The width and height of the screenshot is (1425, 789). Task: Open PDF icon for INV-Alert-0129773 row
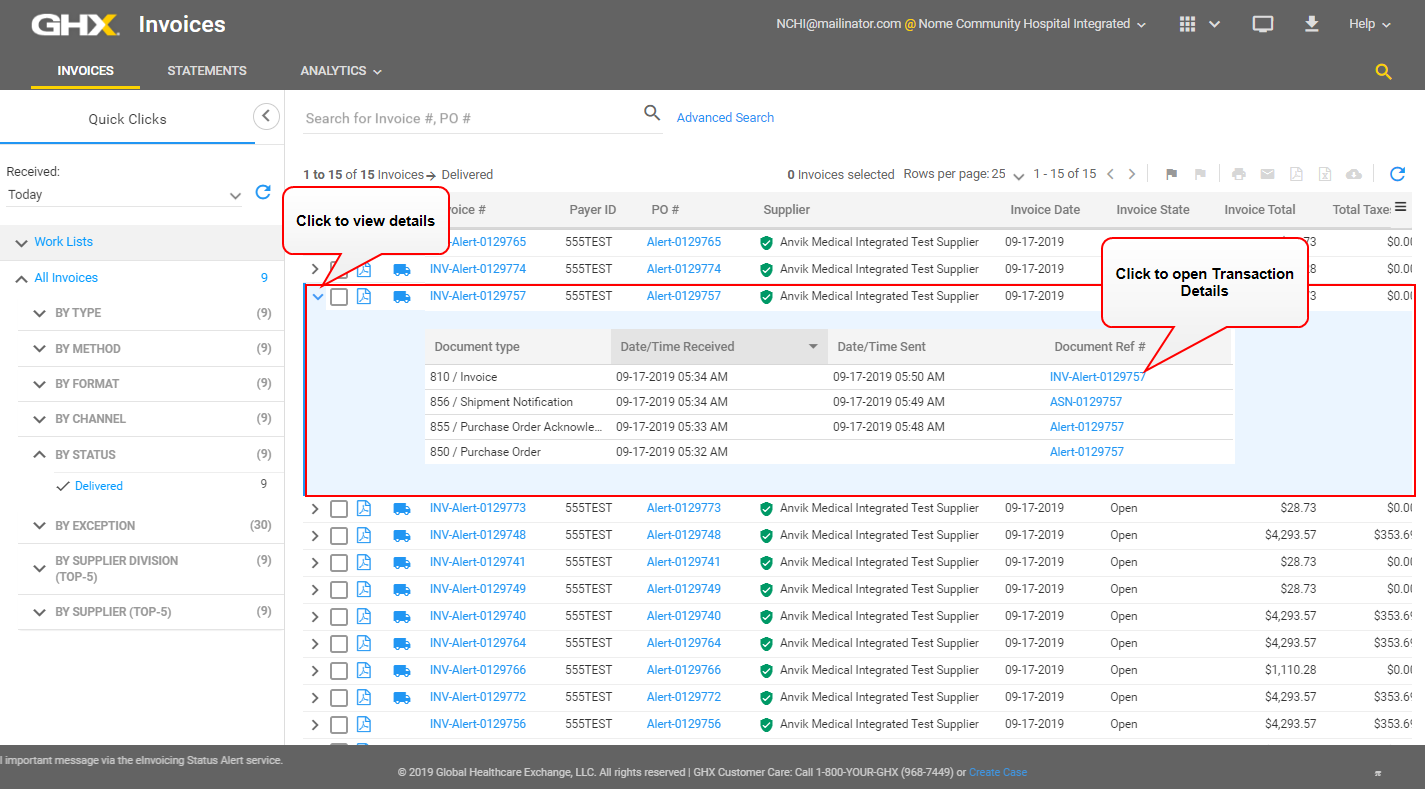(364, 508)
